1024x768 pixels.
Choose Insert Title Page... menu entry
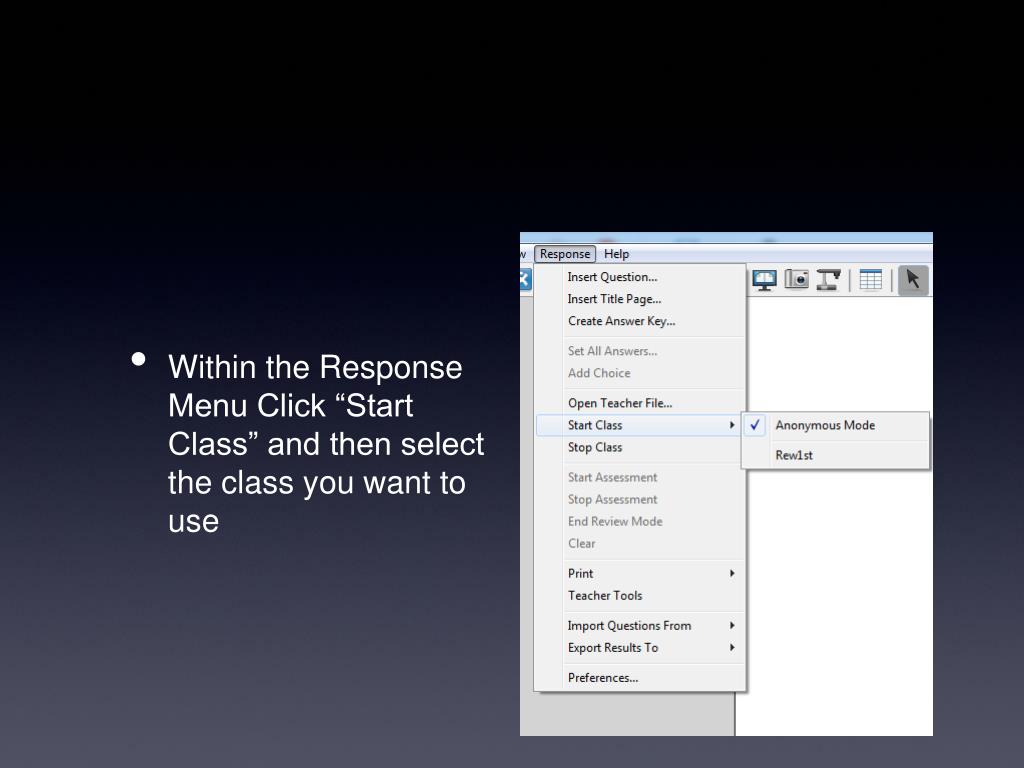[x=640, y=299]
